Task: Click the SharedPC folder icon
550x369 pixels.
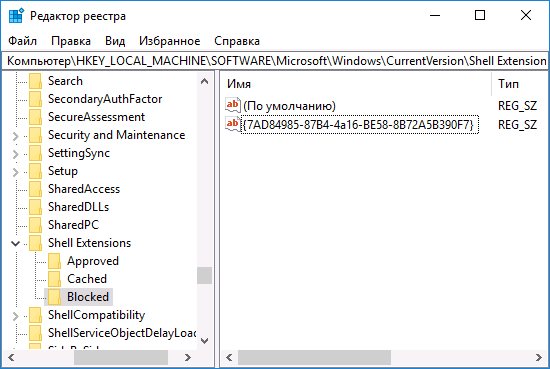Action: (x=35, y=225)
